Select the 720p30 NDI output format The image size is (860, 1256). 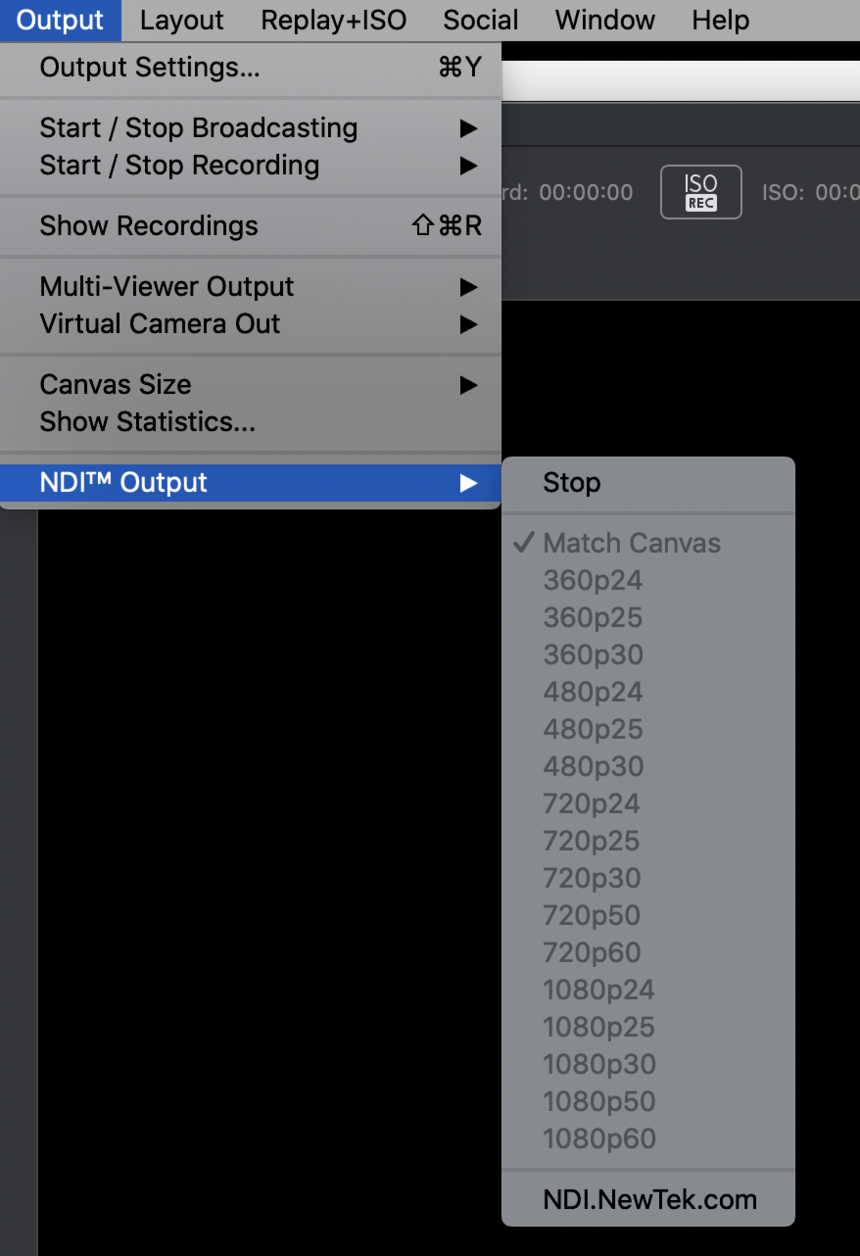592,878
